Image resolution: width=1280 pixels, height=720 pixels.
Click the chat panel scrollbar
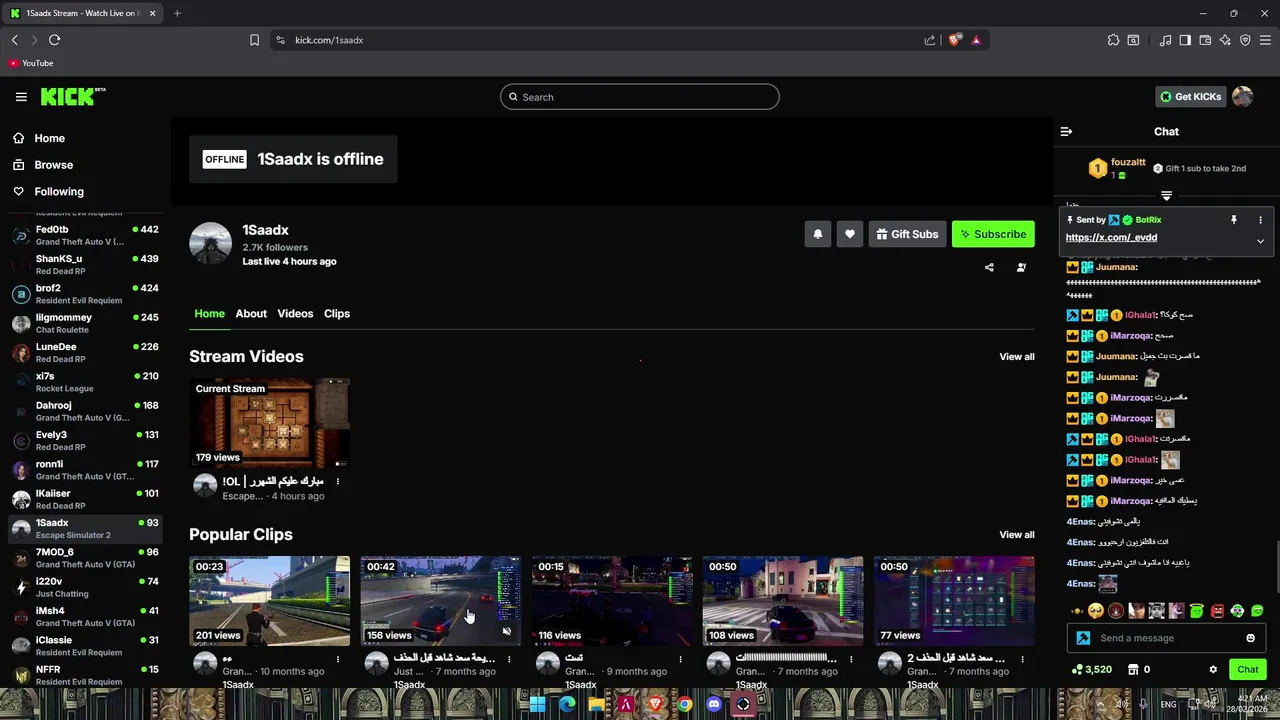tap(1276, 567)
